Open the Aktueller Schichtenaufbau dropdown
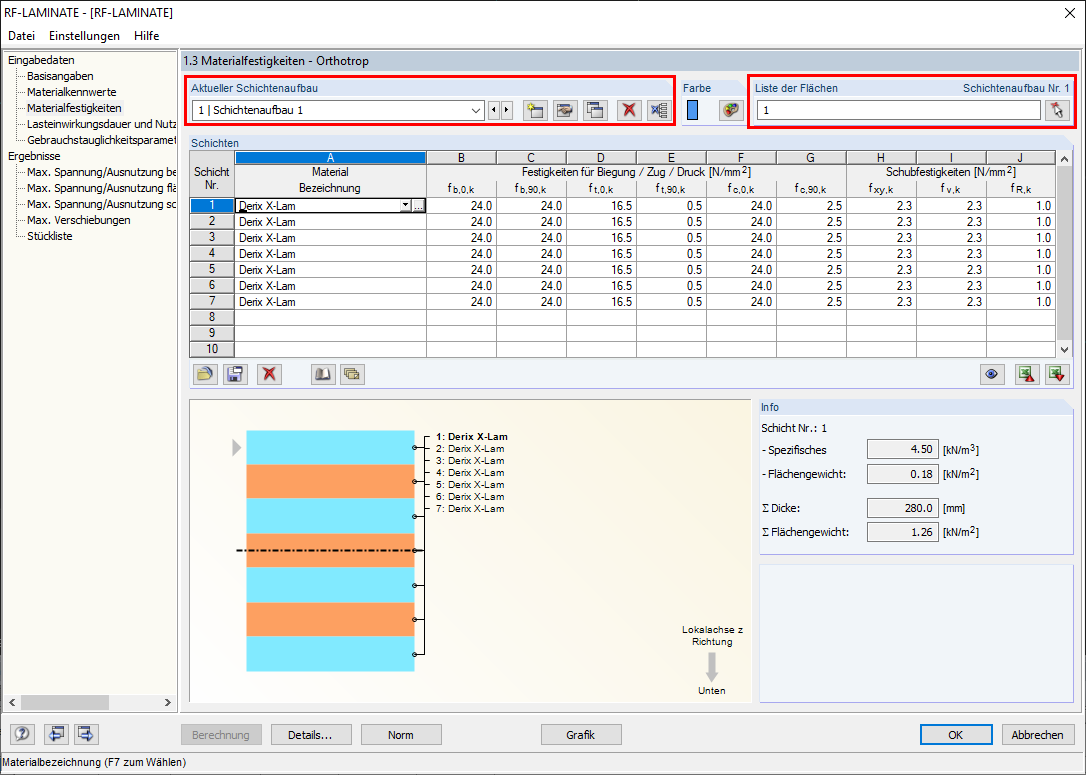This screenshot has width=1086, height=775. point(476,110)
